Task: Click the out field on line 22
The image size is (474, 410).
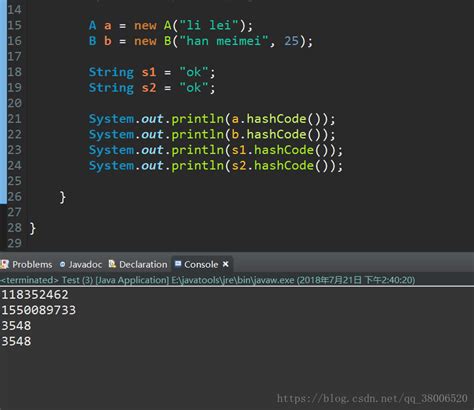Action: pos(152,135)
